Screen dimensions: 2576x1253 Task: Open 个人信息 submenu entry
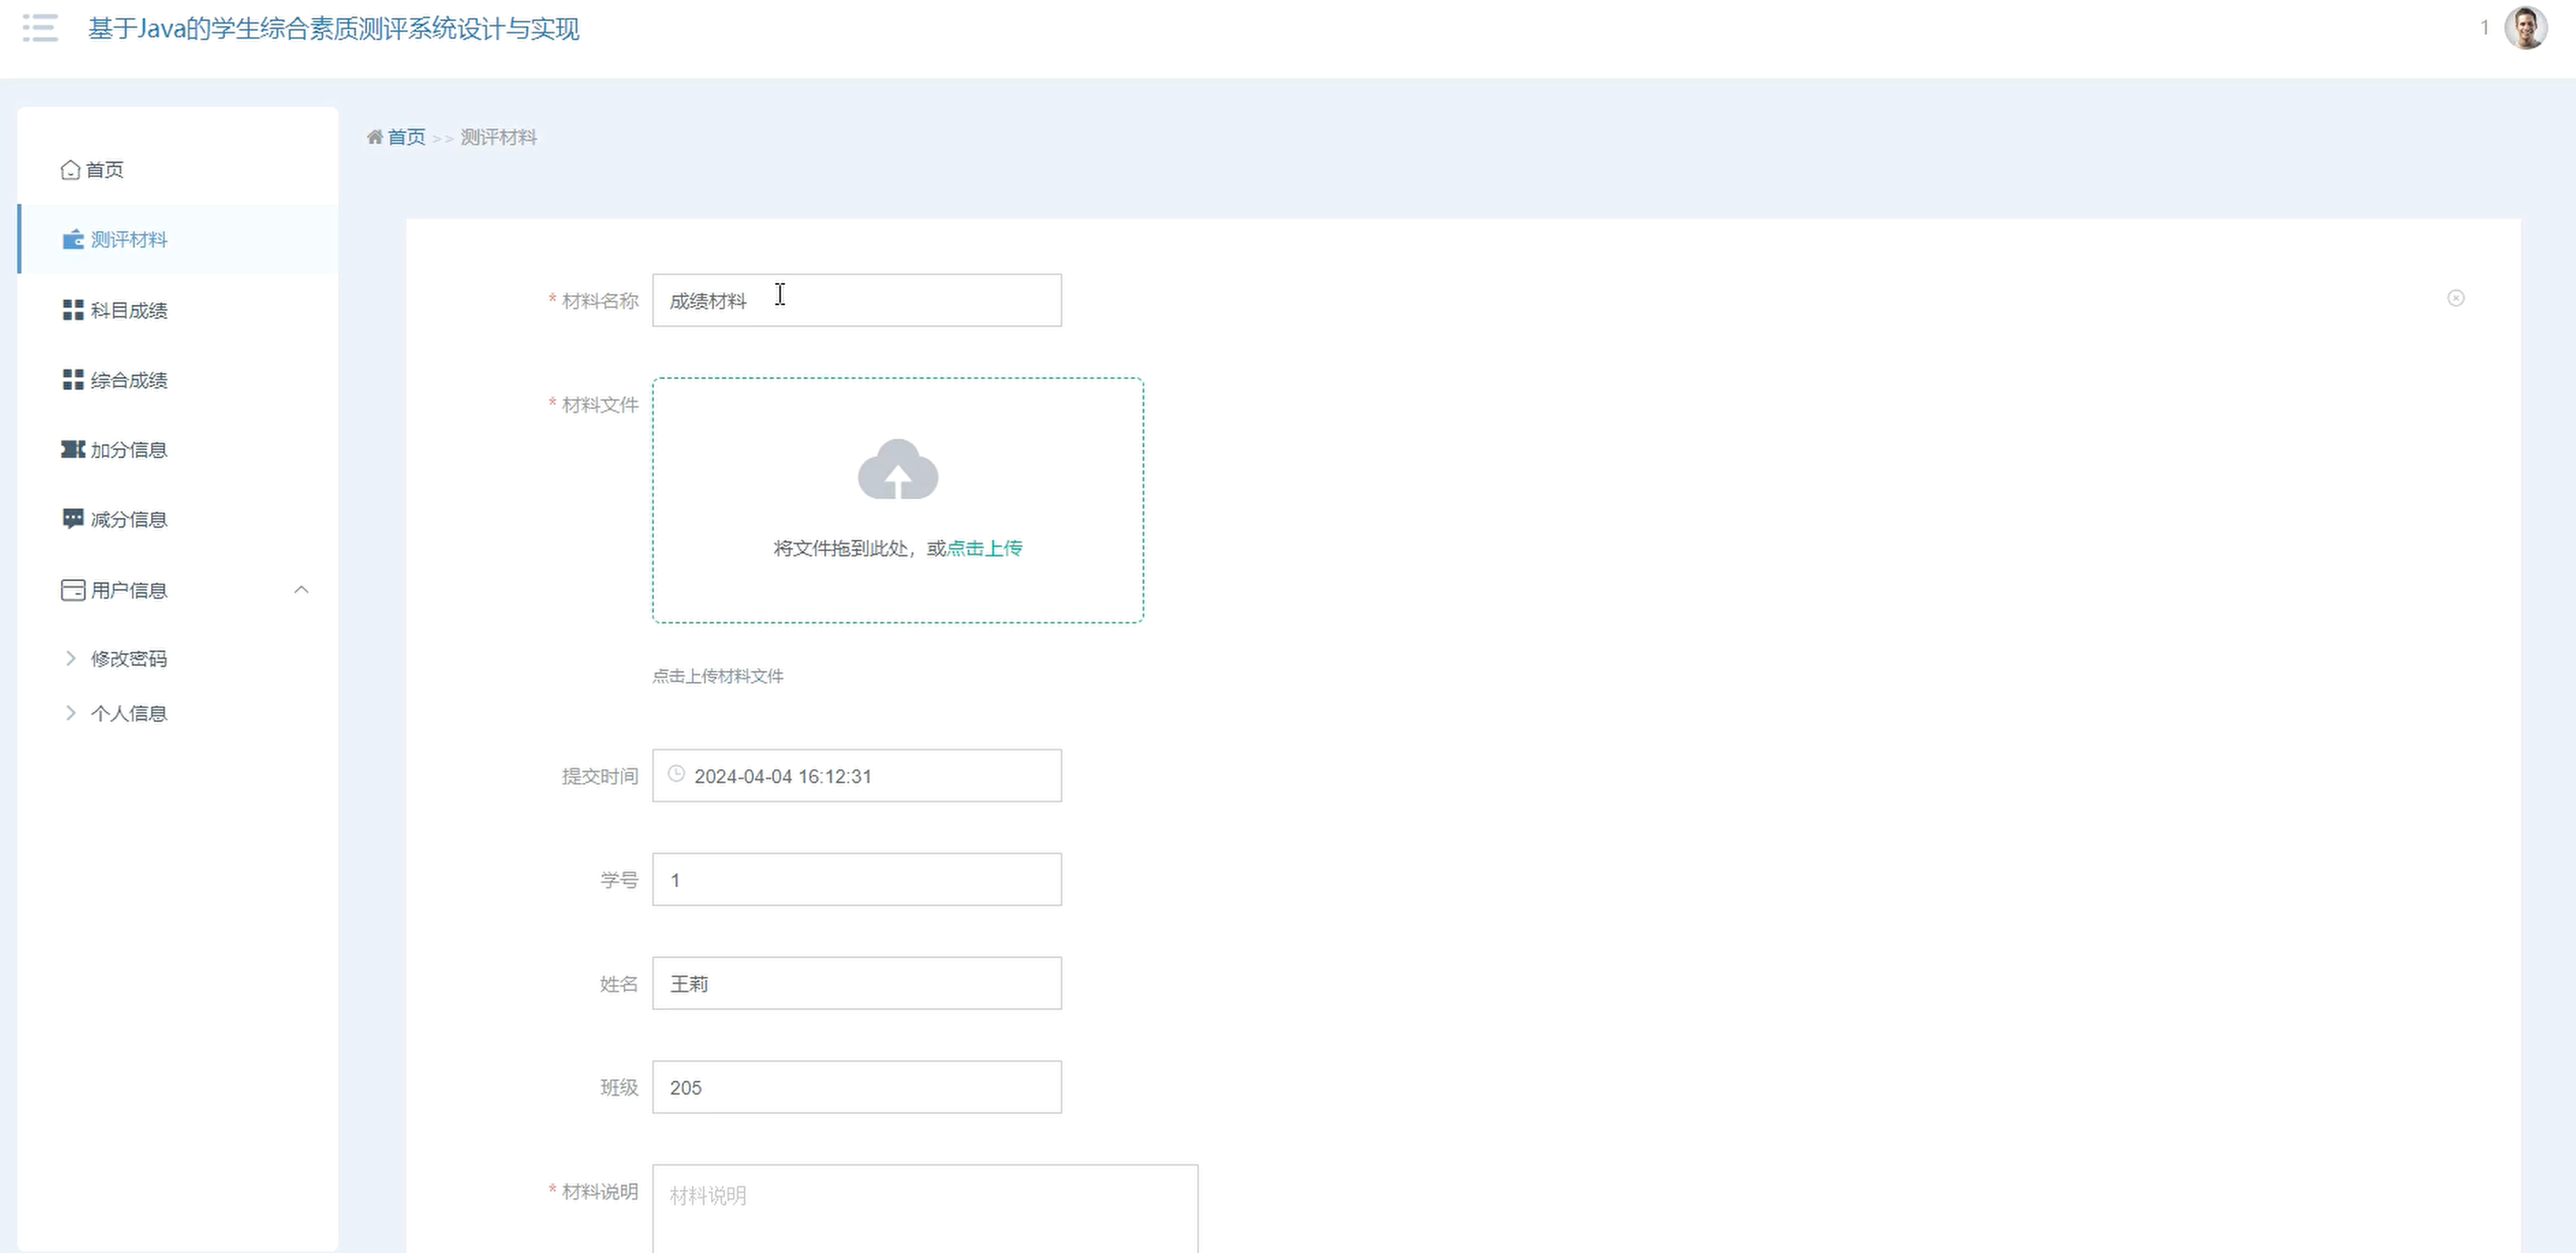(178, 713)
